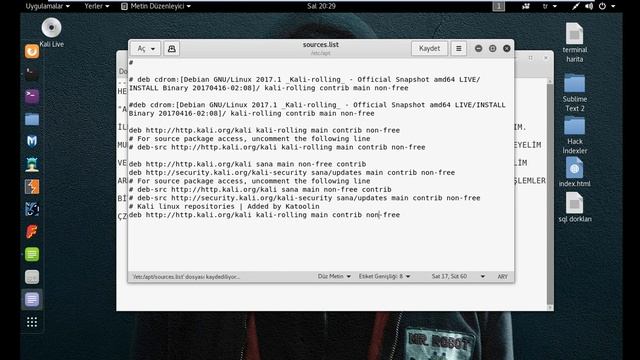
Task: Click the last line ending at text cursor
Action: (264, 215)
